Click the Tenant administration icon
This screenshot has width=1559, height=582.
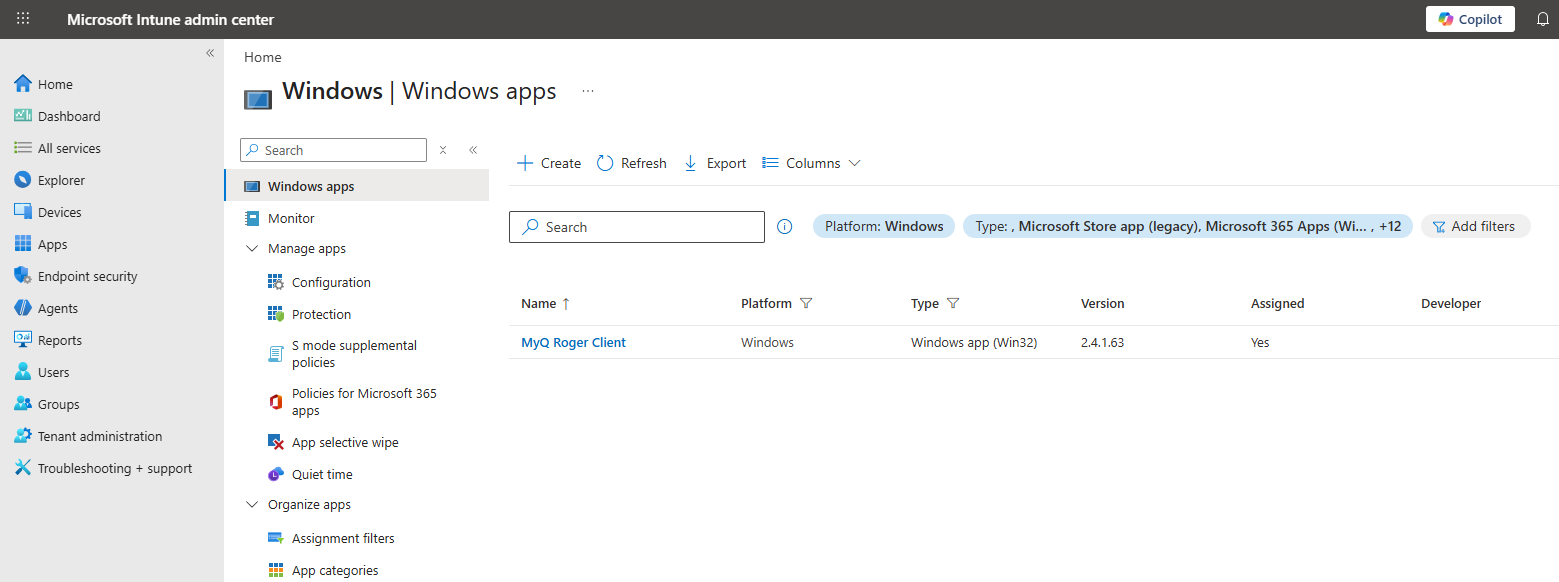pyautogui.click(x=22, y=436)
